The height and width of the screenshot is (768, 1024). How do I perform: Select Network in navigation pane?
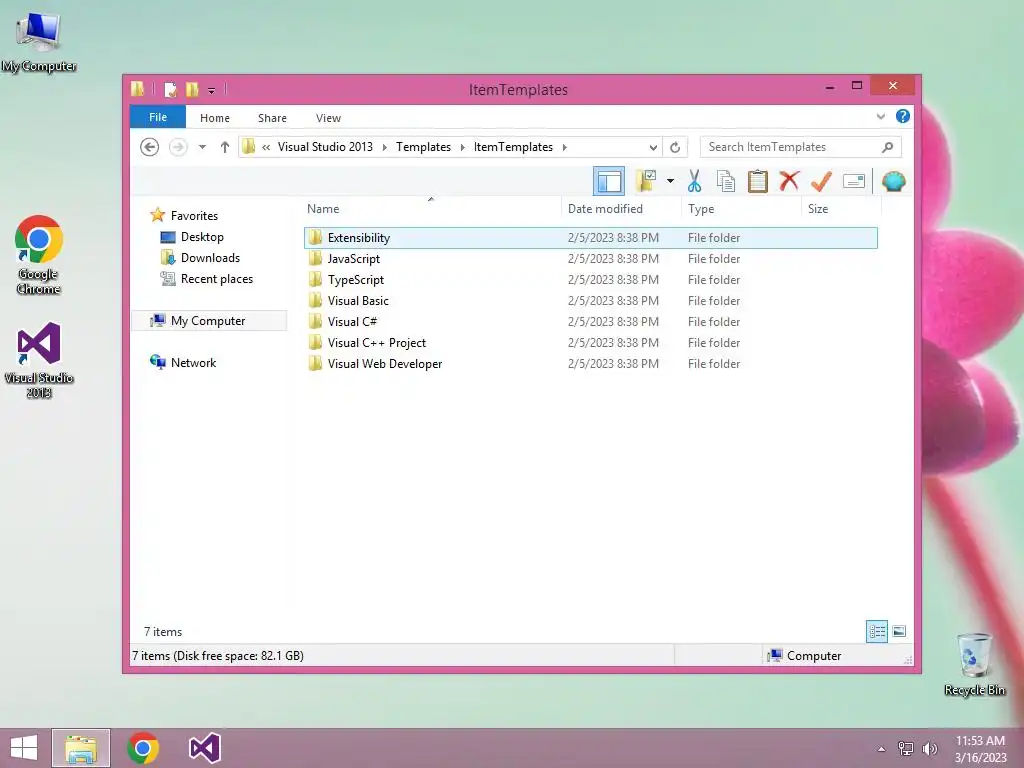click(193, 362)
